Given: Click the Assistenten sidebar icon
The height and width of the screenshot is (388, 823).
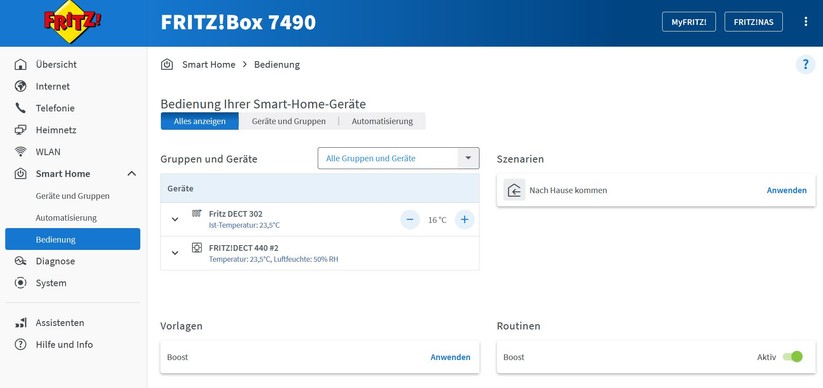Looking at the screenshot, I should tap(20, 323).
